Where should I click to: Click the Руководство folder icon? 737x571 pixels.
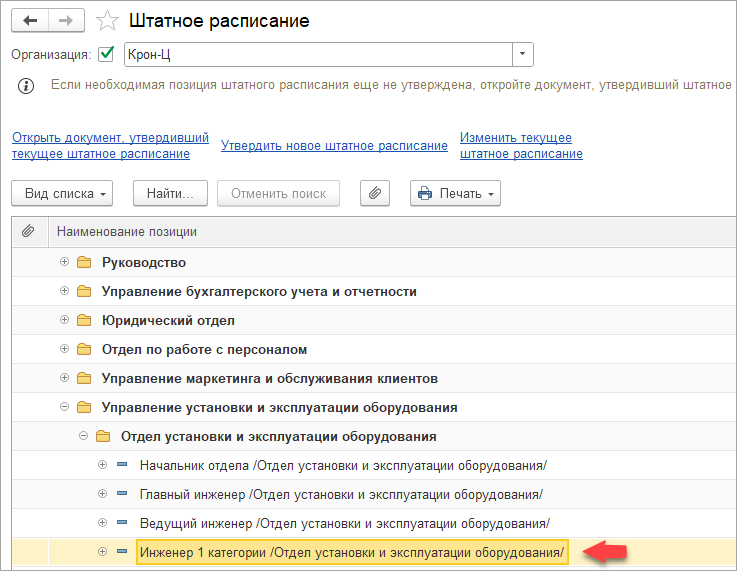[84, 263]
